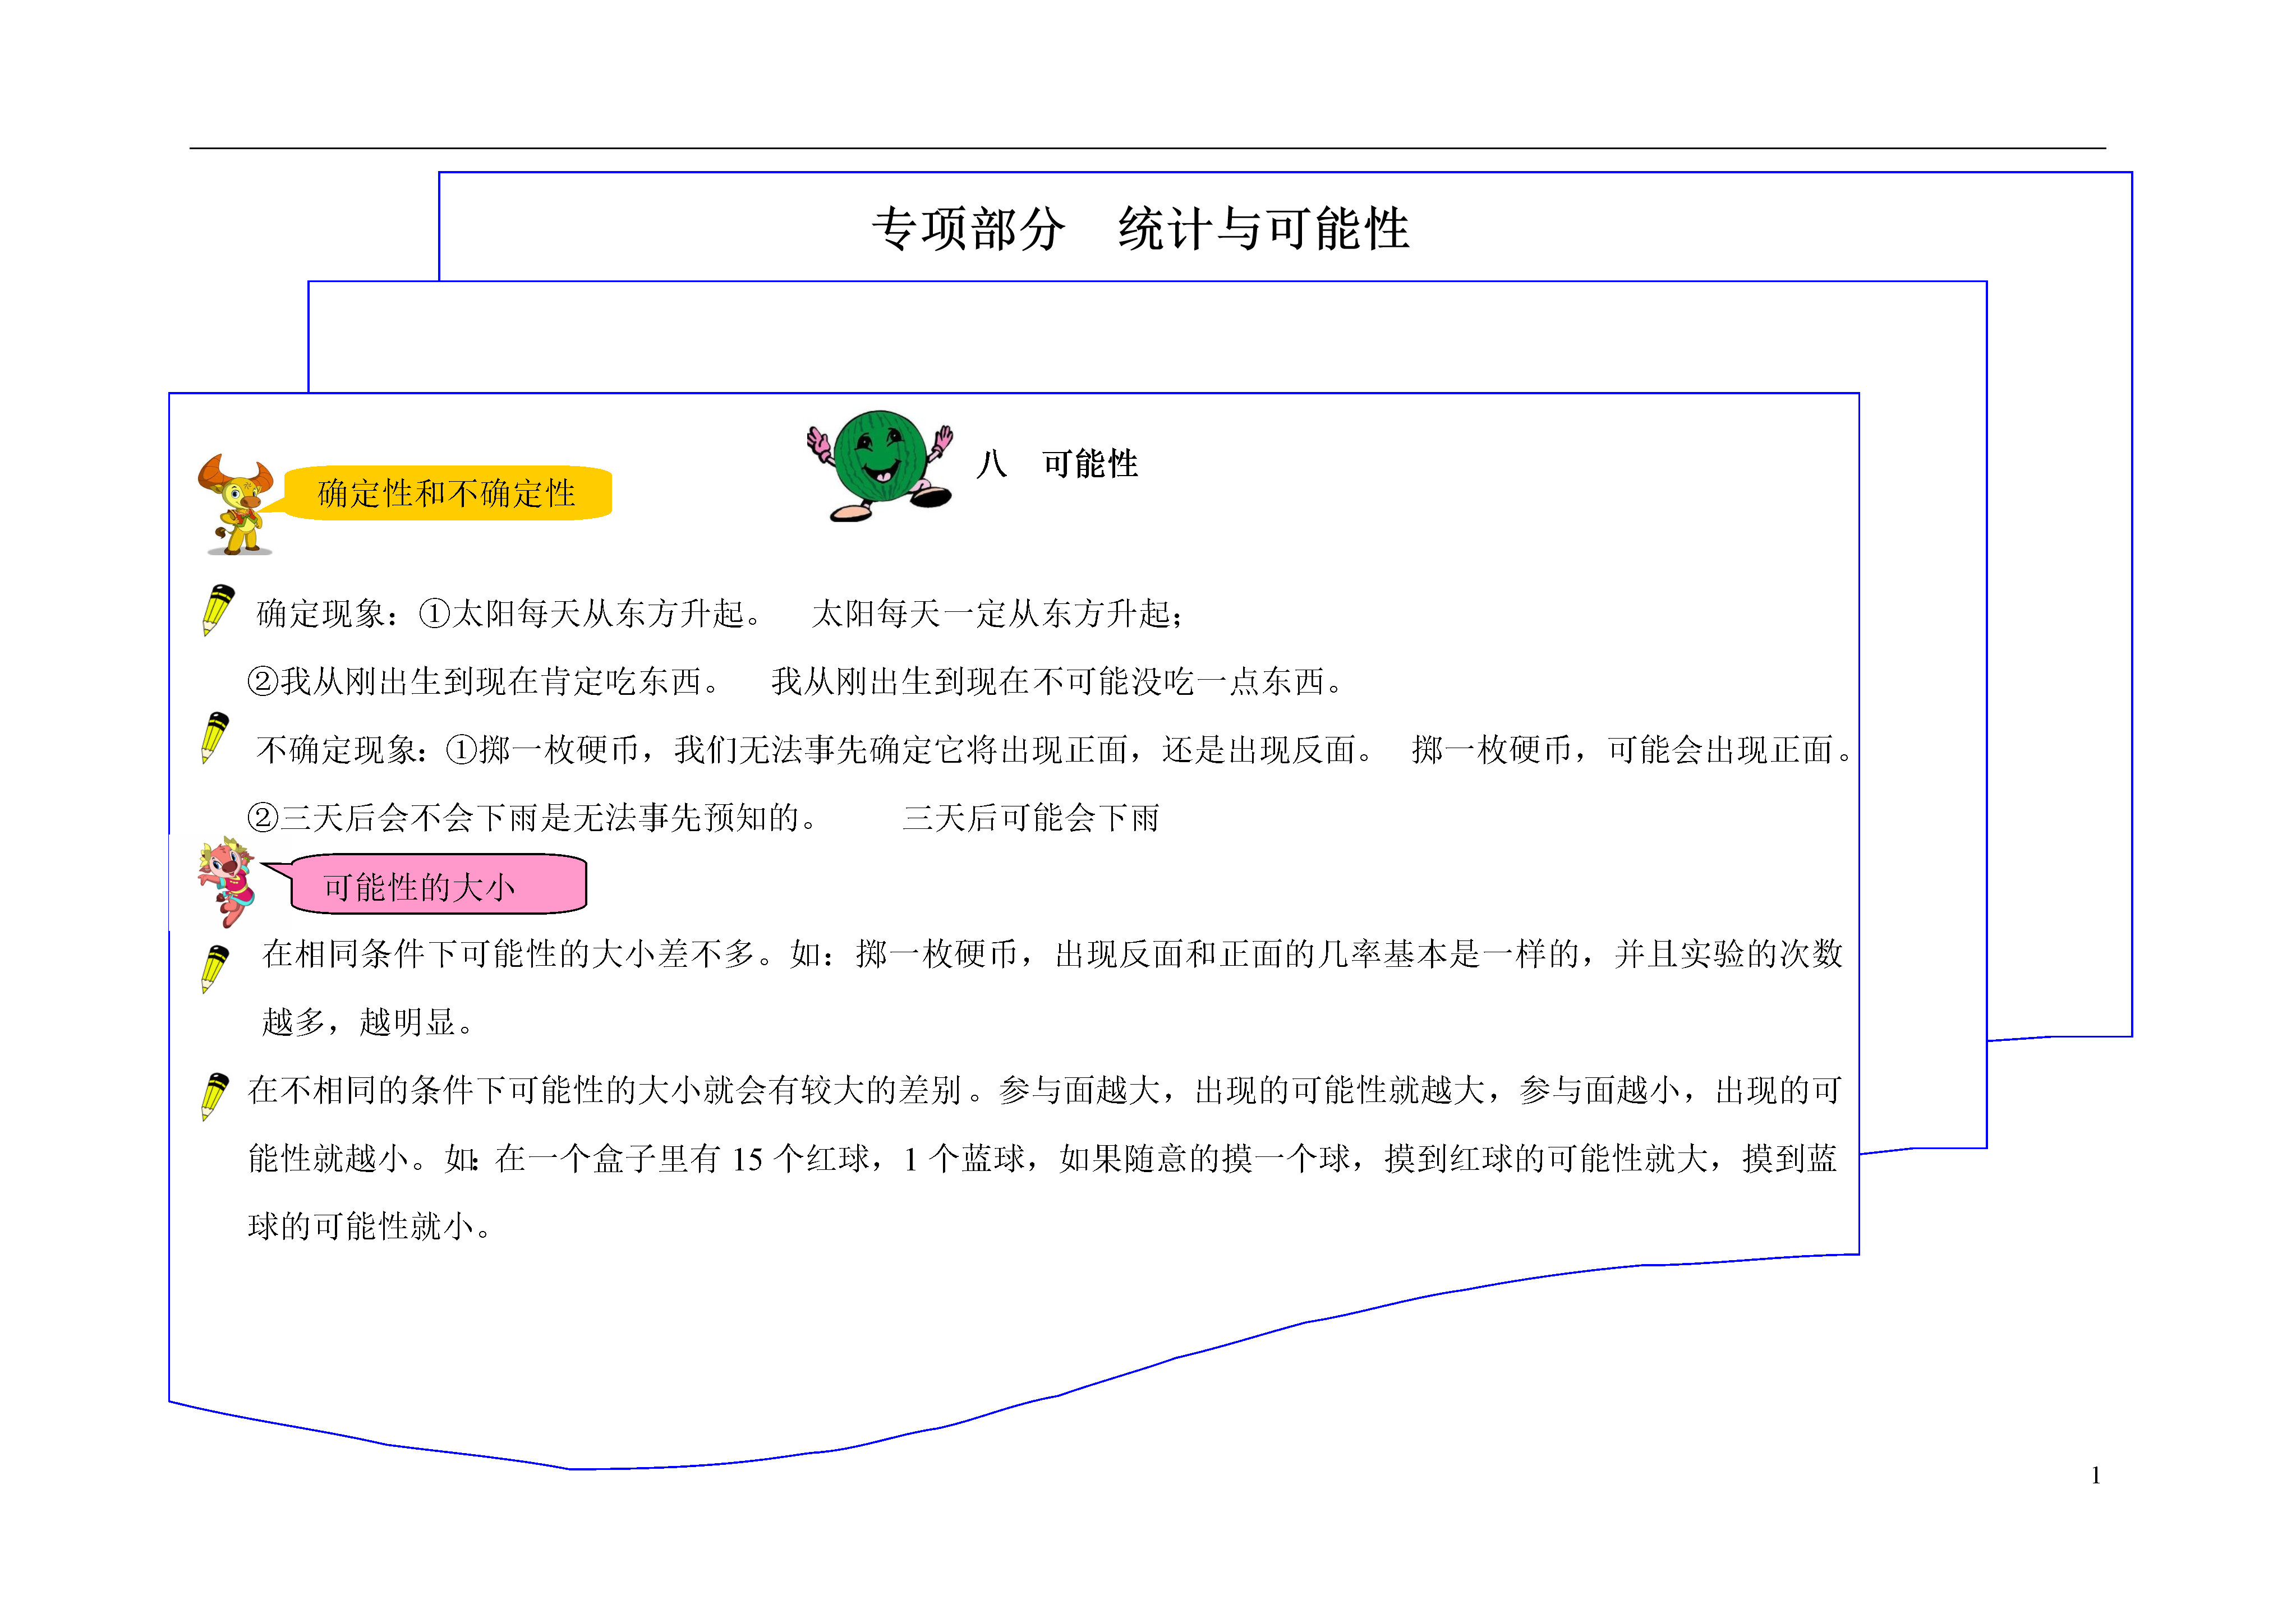Select the yellow 确定性和不确定性 callout
2296x1623 pixels.
[448, 493]
